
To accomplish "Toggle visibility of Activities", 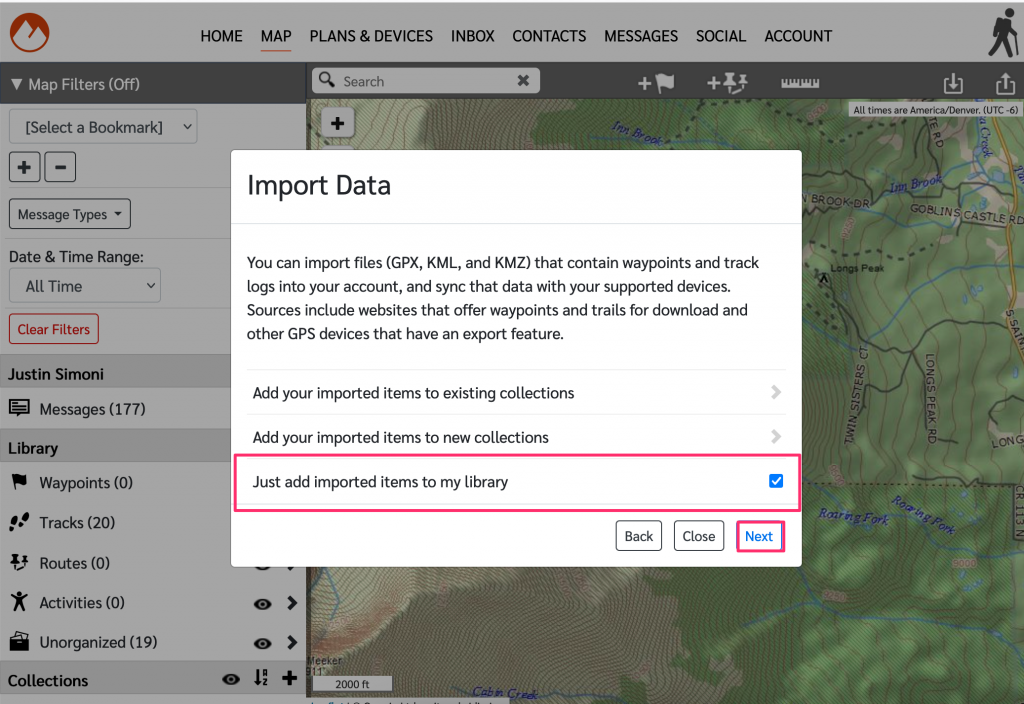I will pos(263,603).
